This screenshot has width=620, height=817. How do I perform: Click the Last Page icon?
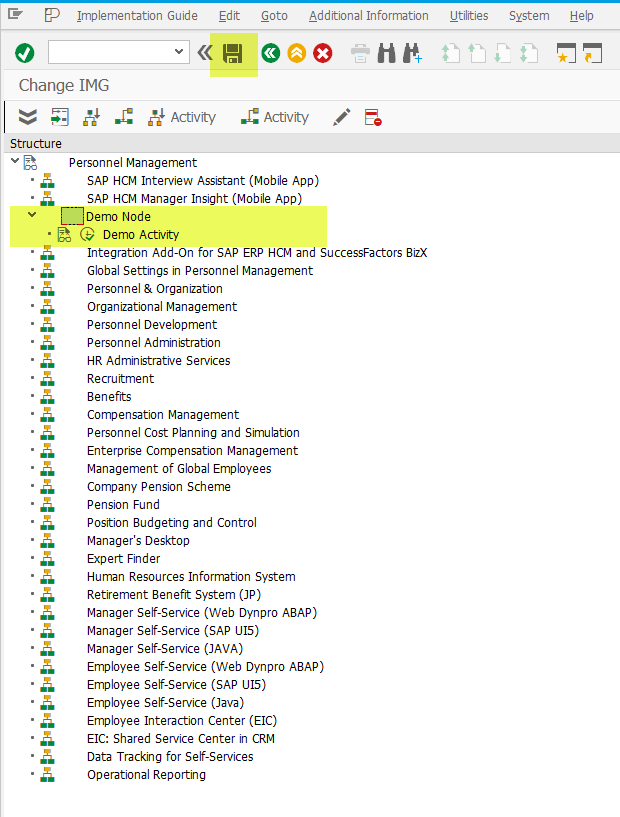(x=529, y=53)
